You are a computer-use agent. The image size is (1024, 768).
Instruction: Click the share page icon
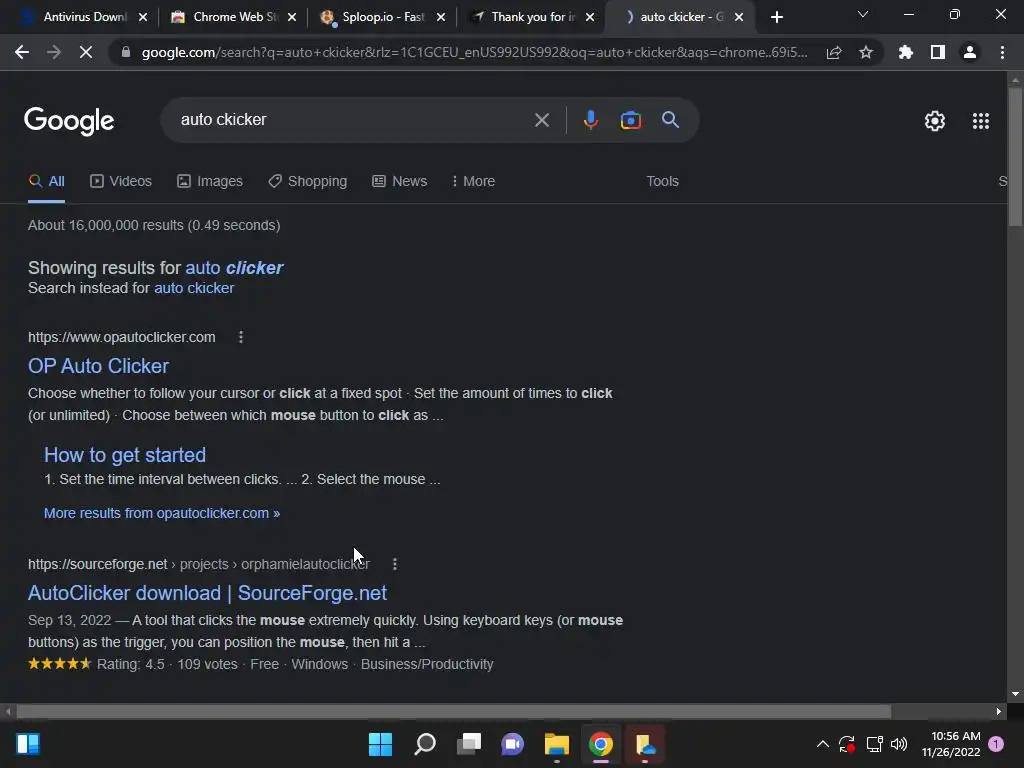pyautogui.click(x=834, y=52)
